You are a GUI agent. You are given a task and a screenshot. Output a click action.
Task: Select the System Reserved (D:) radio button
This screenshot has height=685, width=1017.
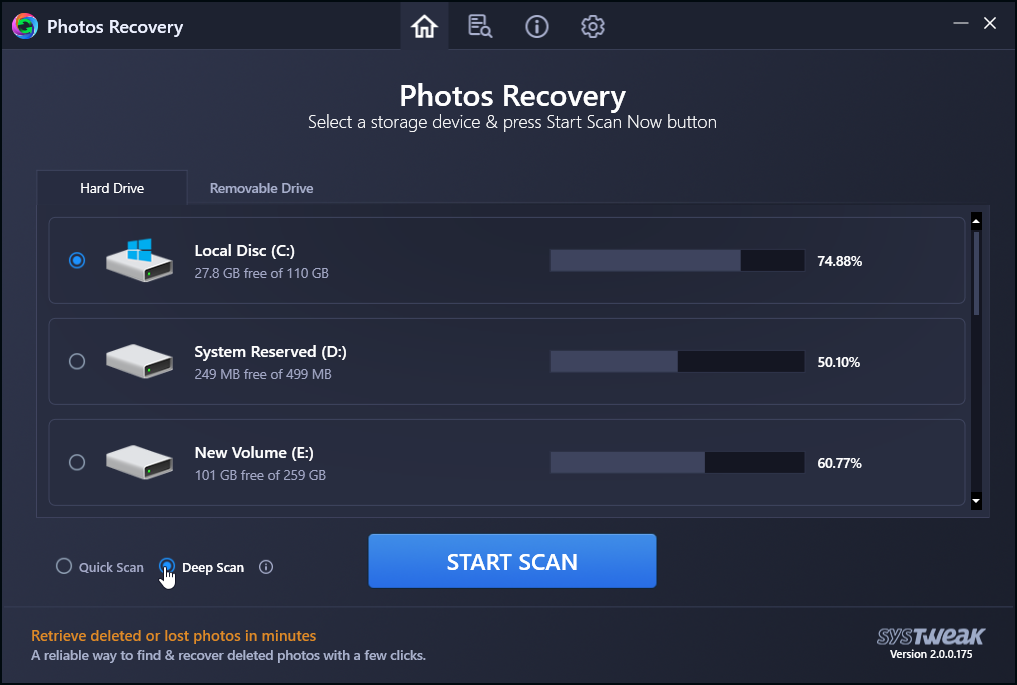[77, 361]
